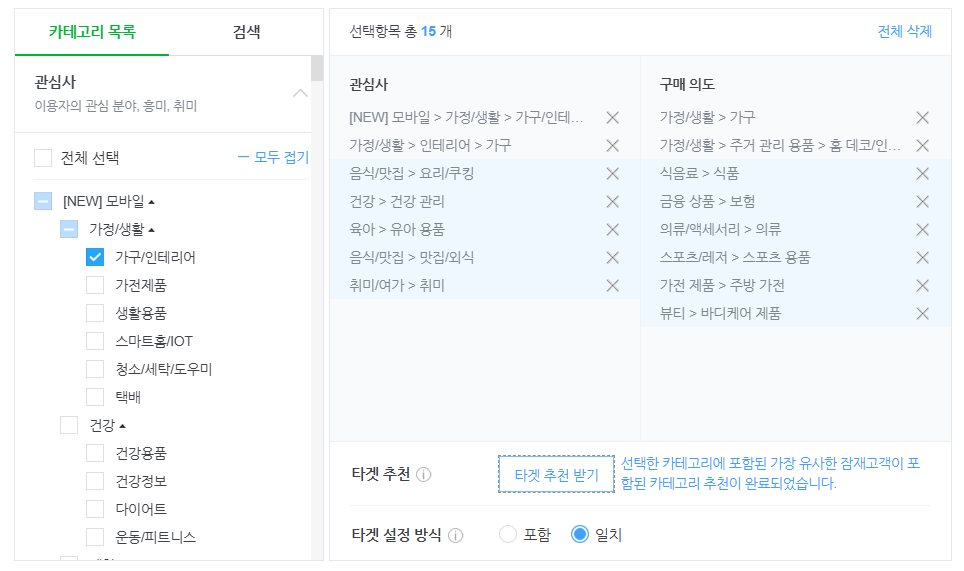Remove 가정/생활 > 인테리어 > 가구 interest item

[612, 146]
